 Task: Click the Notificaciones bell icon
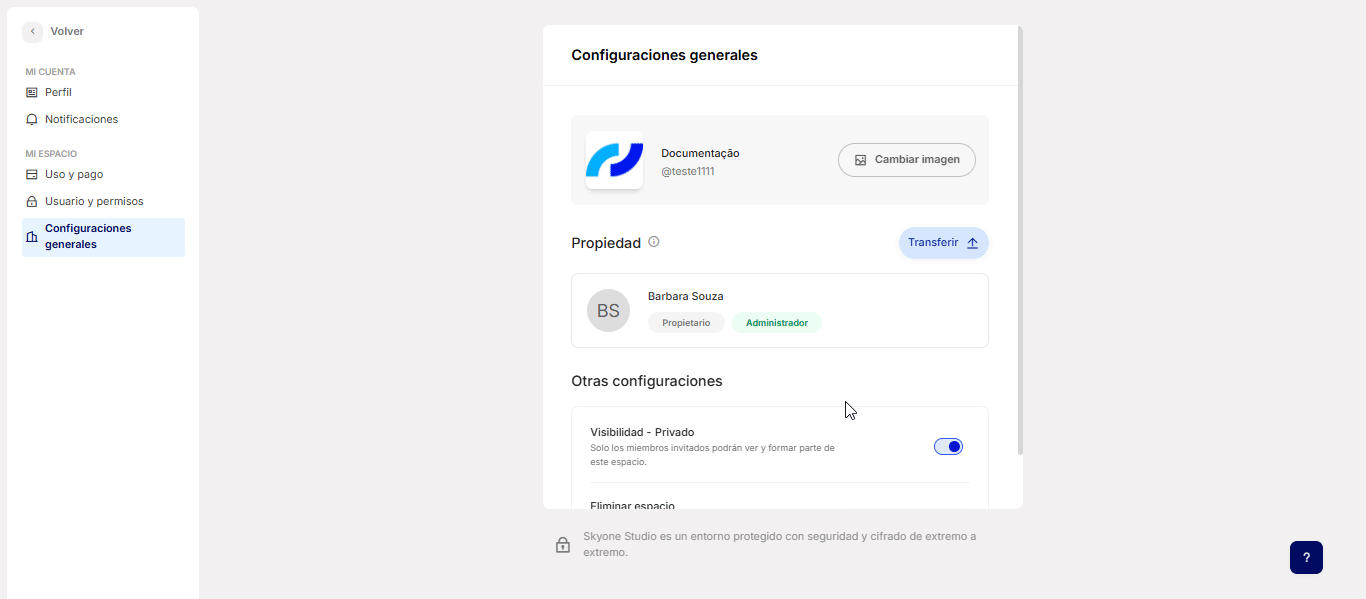pyautogui.click(x=31, y=120)
